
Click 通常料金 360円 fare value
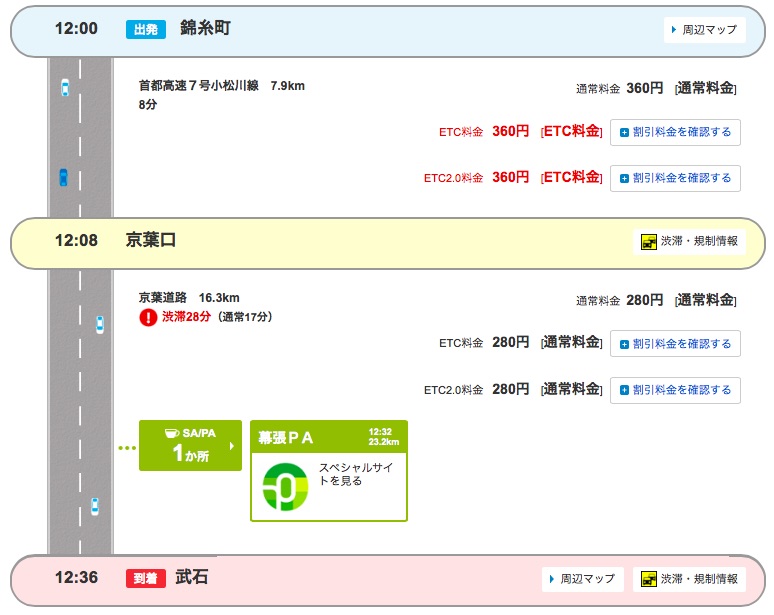[645, 88]
